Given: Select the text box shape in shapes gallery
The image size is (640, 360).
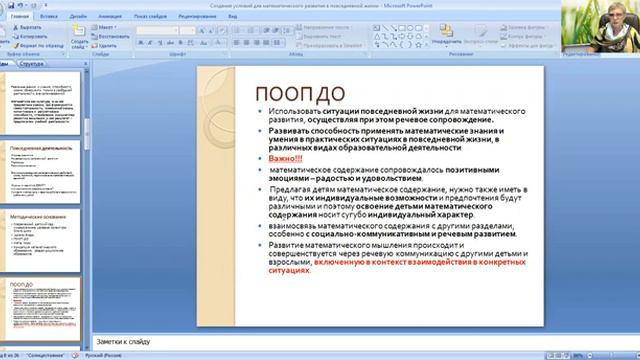Looking at the screenshot, I should click(376, 28).
